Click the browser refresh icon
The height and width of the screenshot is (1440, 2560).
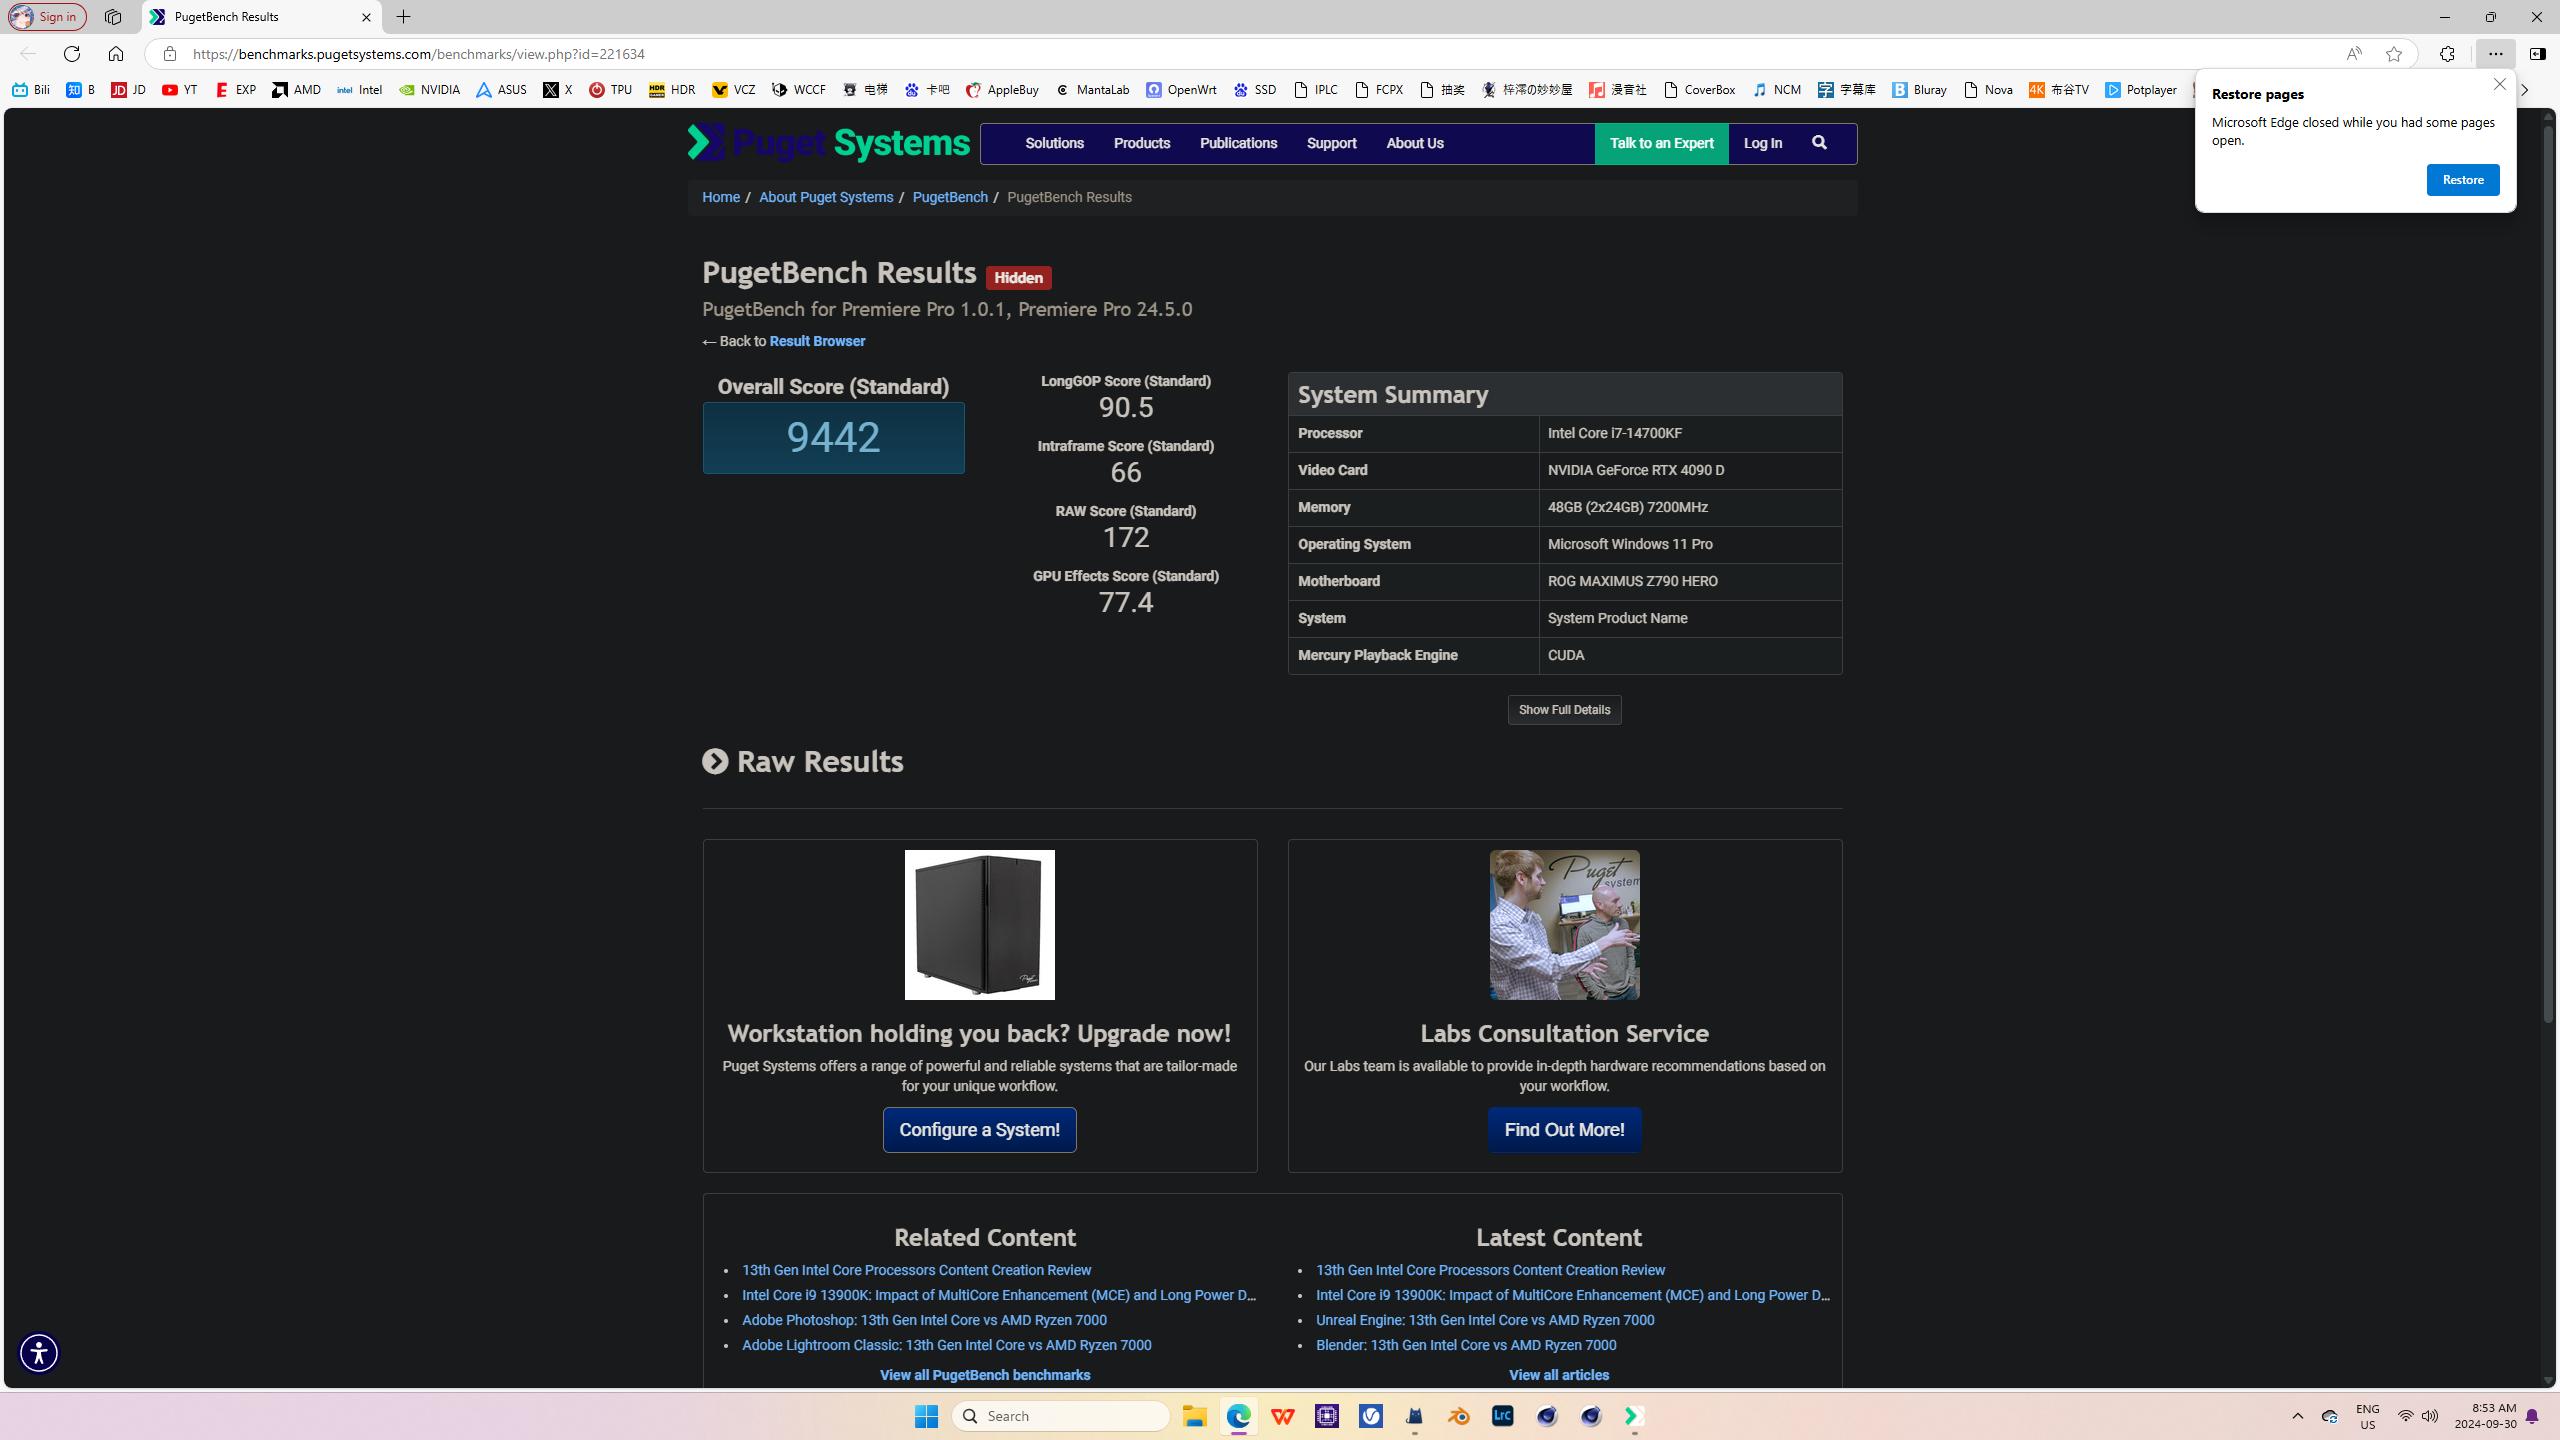click(x=72, y=54)
